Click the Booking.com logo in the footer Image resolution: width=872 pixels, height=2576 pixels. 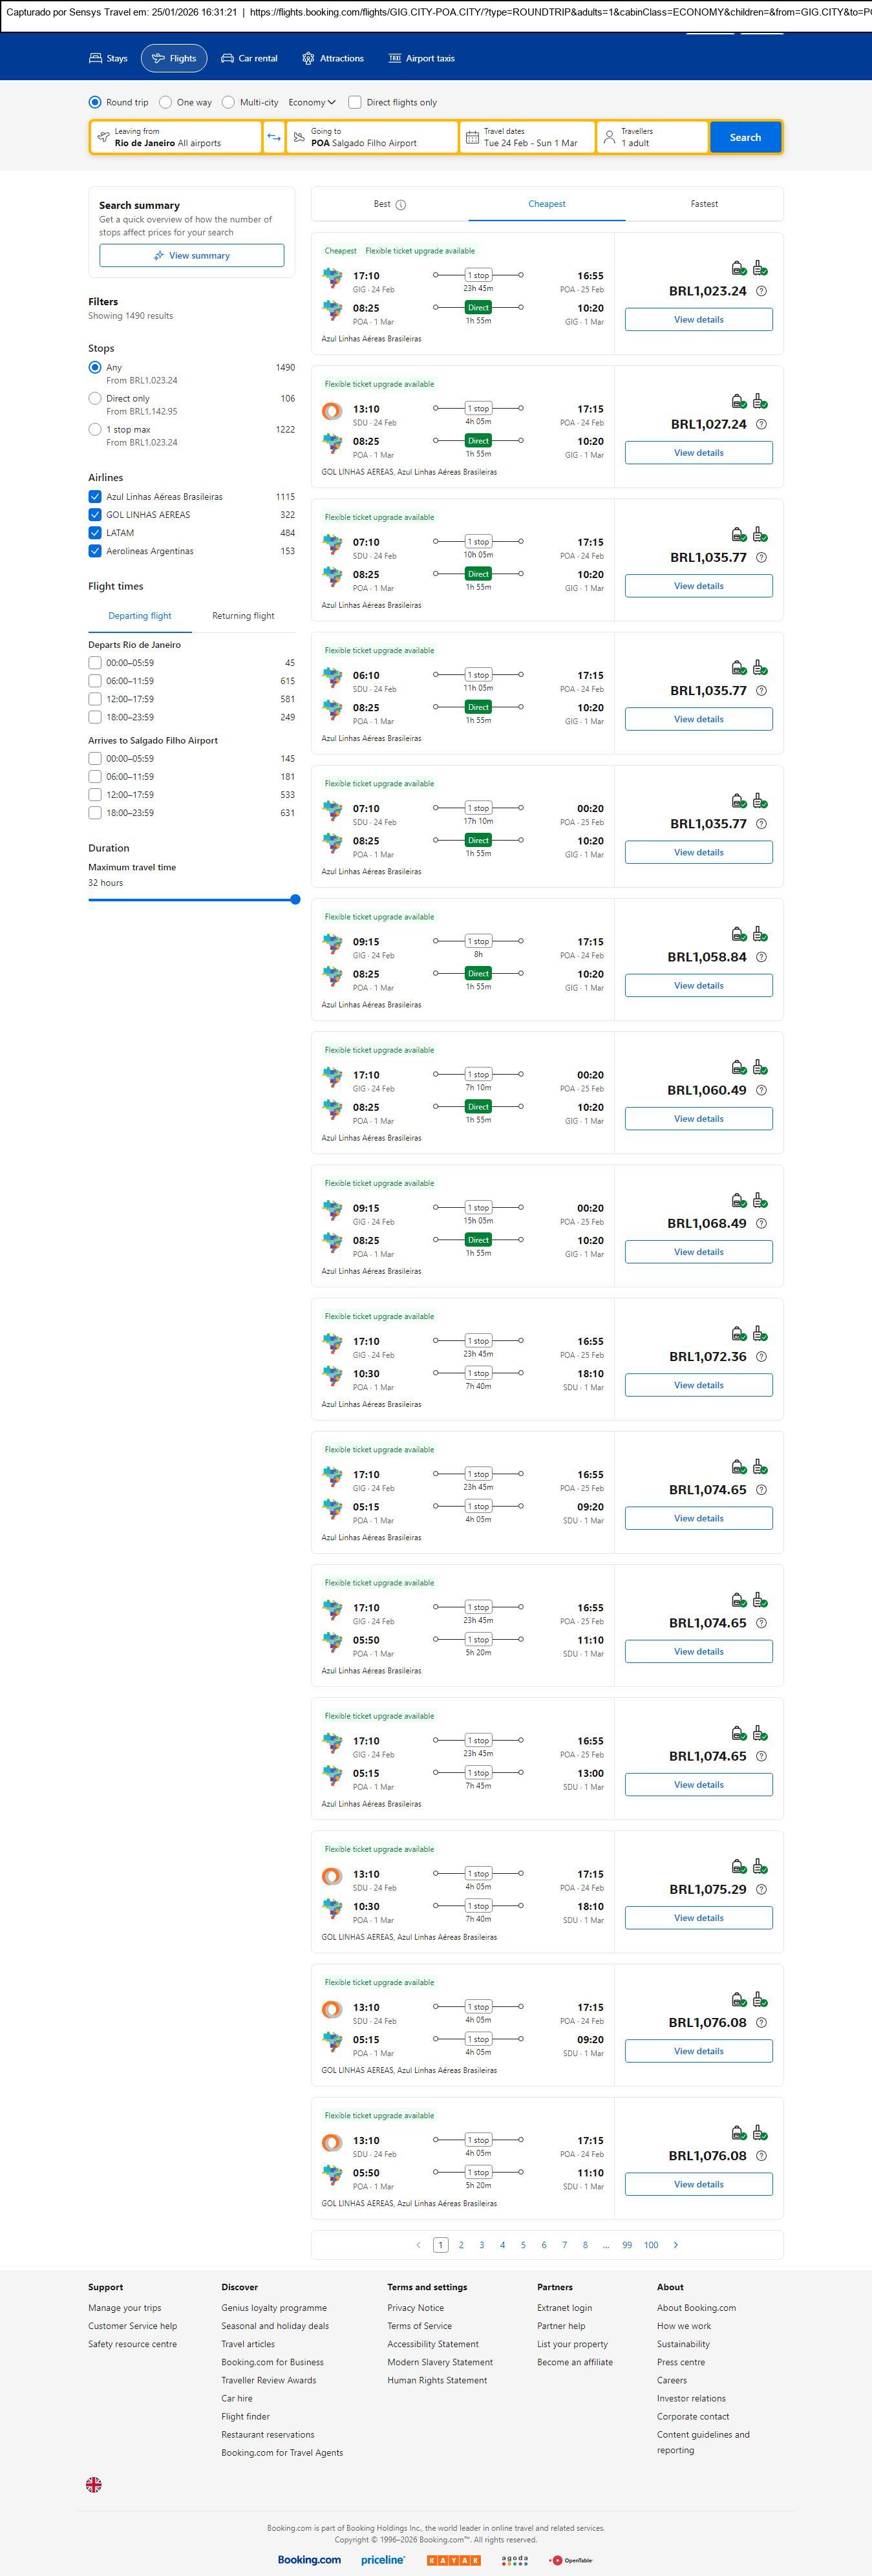click(x=309, y=2559)
